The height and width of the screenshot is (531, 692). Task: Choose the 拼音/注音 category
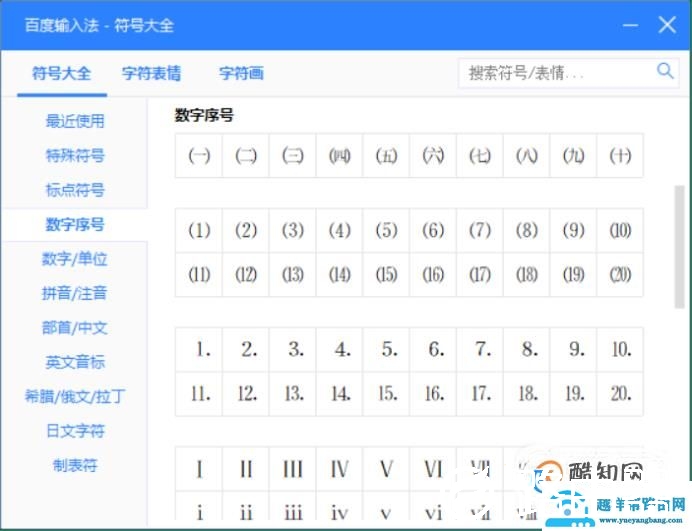[x=75, y=293]
